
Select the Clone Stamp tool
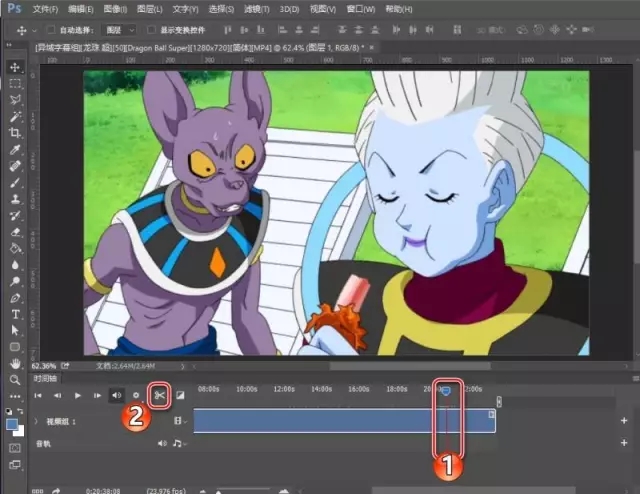coord(15,199)
